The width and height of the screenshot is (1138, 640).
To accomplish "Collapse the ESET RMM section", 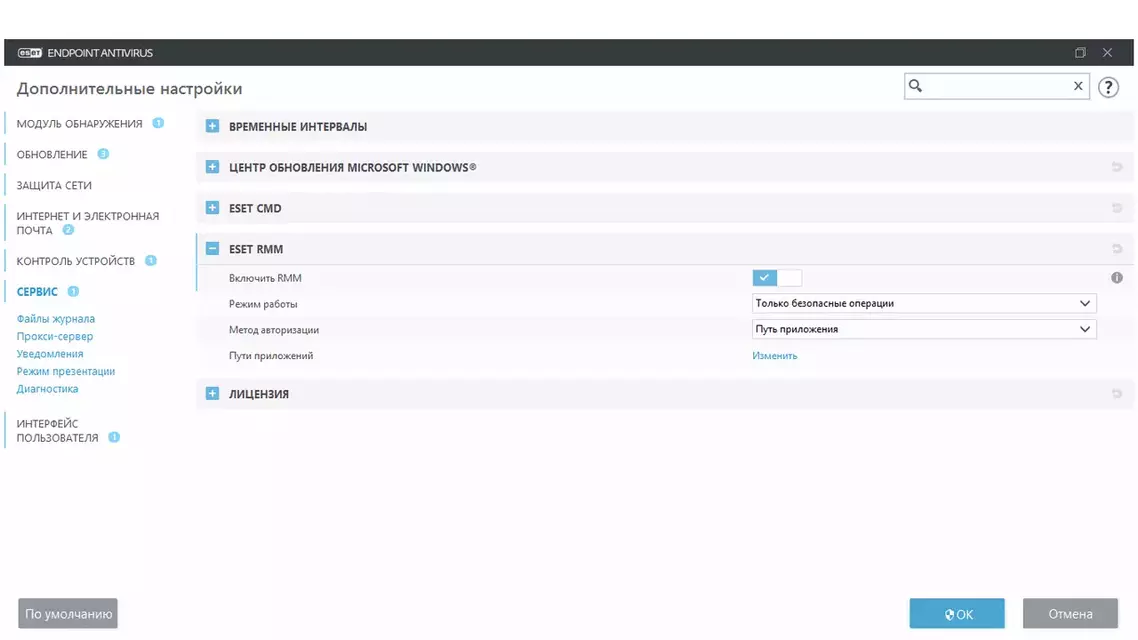I will [212, 249].
